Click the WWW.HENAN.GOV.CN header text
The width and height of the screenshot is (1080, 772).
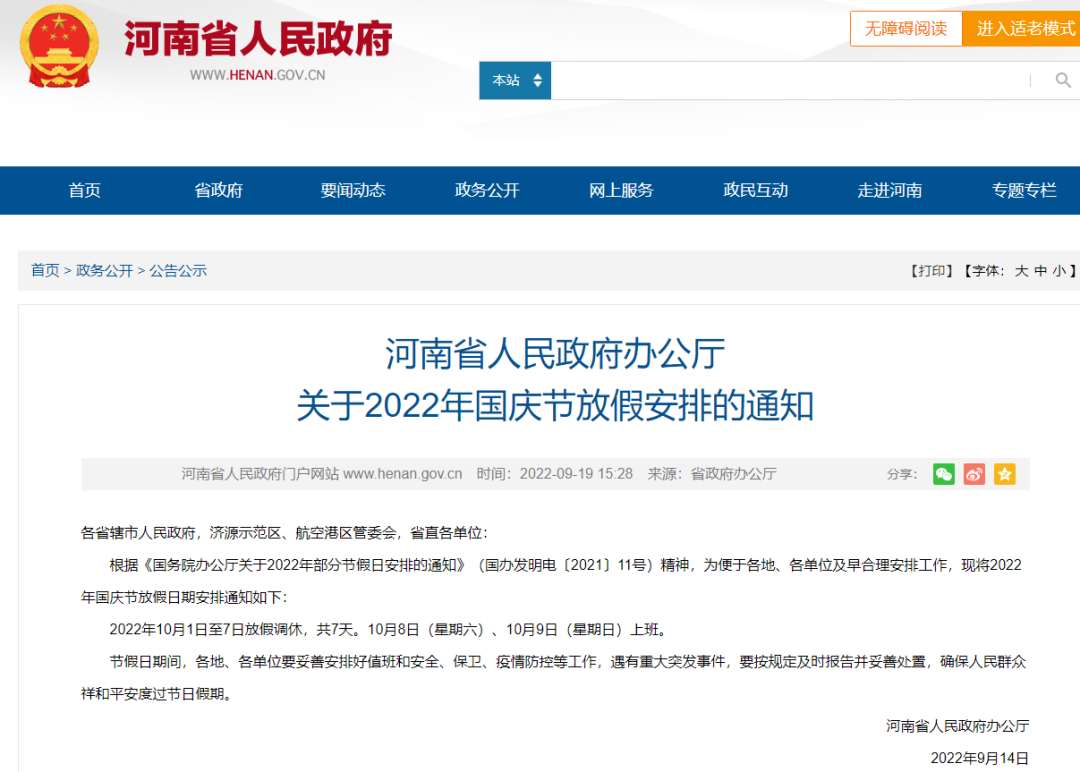tap(258, 75)
